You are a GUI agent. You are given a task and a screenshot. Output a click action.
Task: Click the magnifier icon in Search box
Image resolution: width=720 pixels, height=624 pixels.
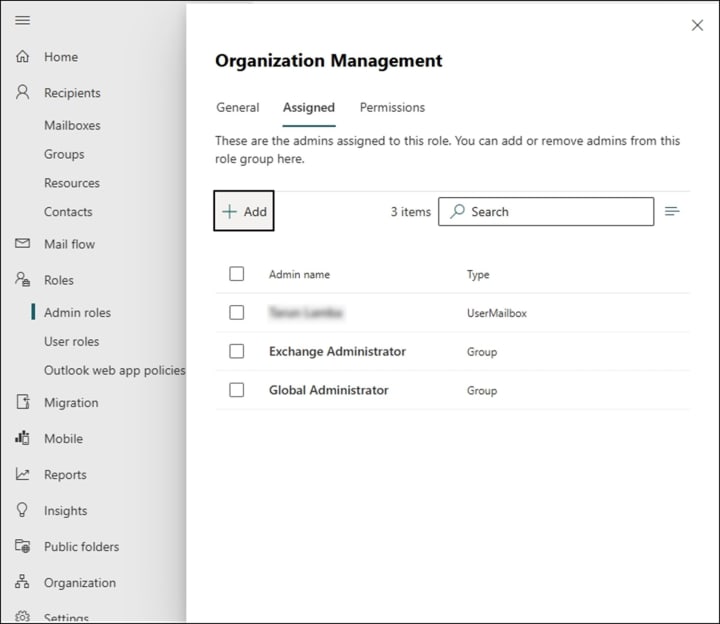[x=457, y=211]
